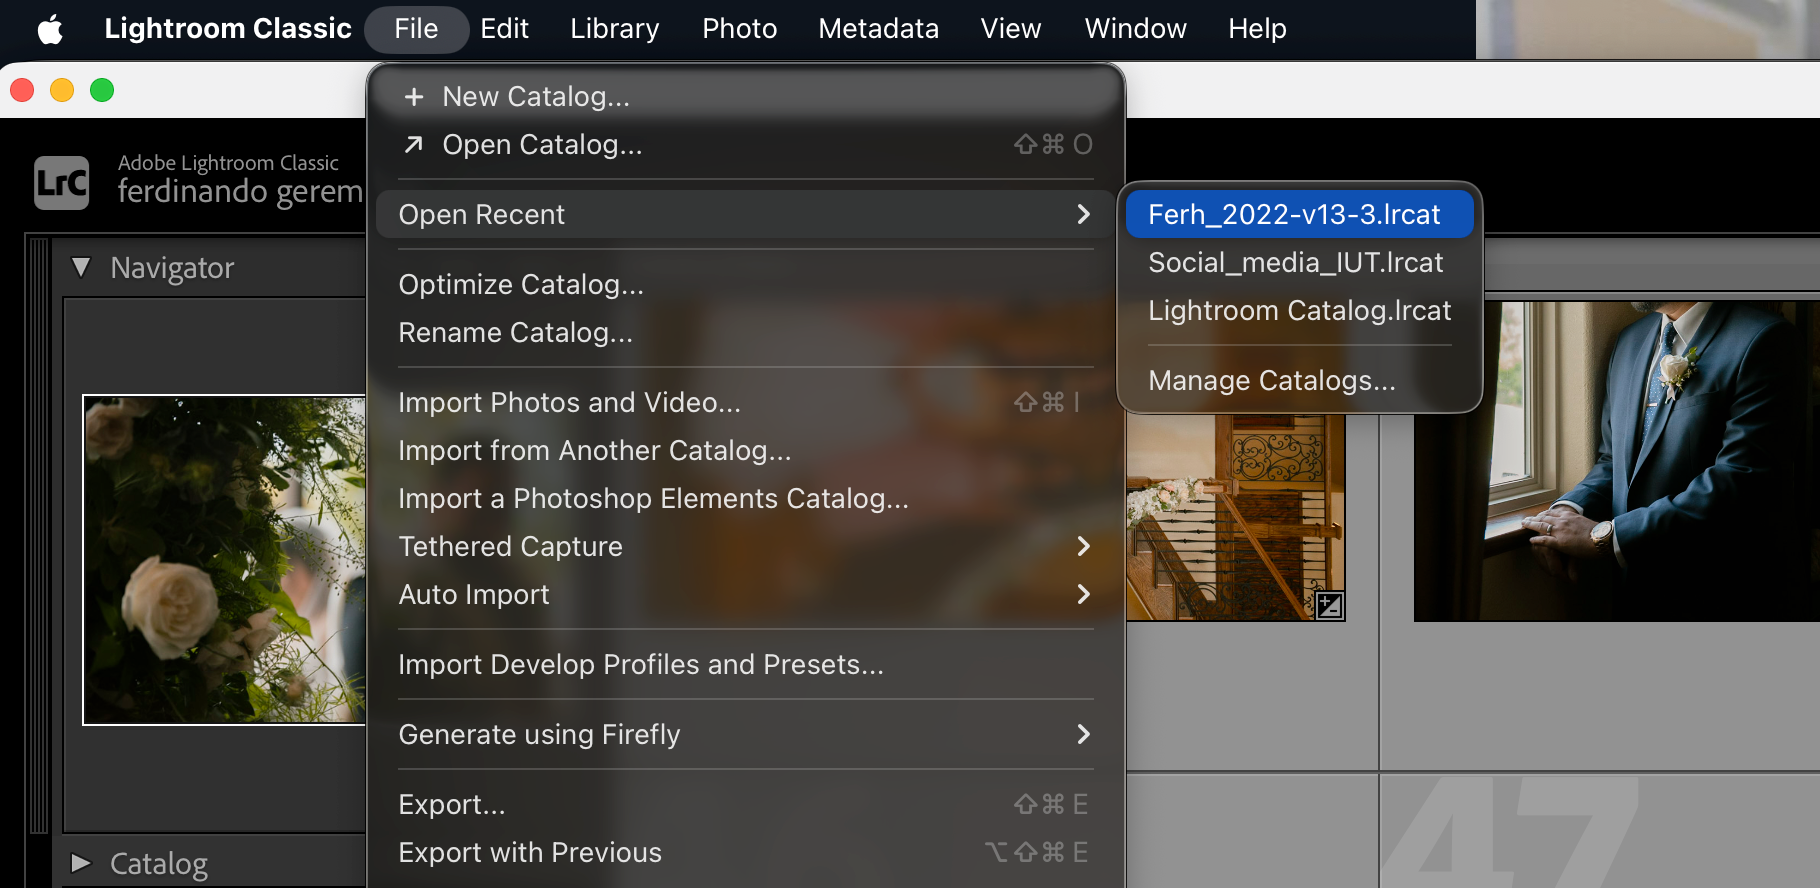Choose Import from Another Catalog
This screenshot has height=888, width=1820.
pos(746,451)
